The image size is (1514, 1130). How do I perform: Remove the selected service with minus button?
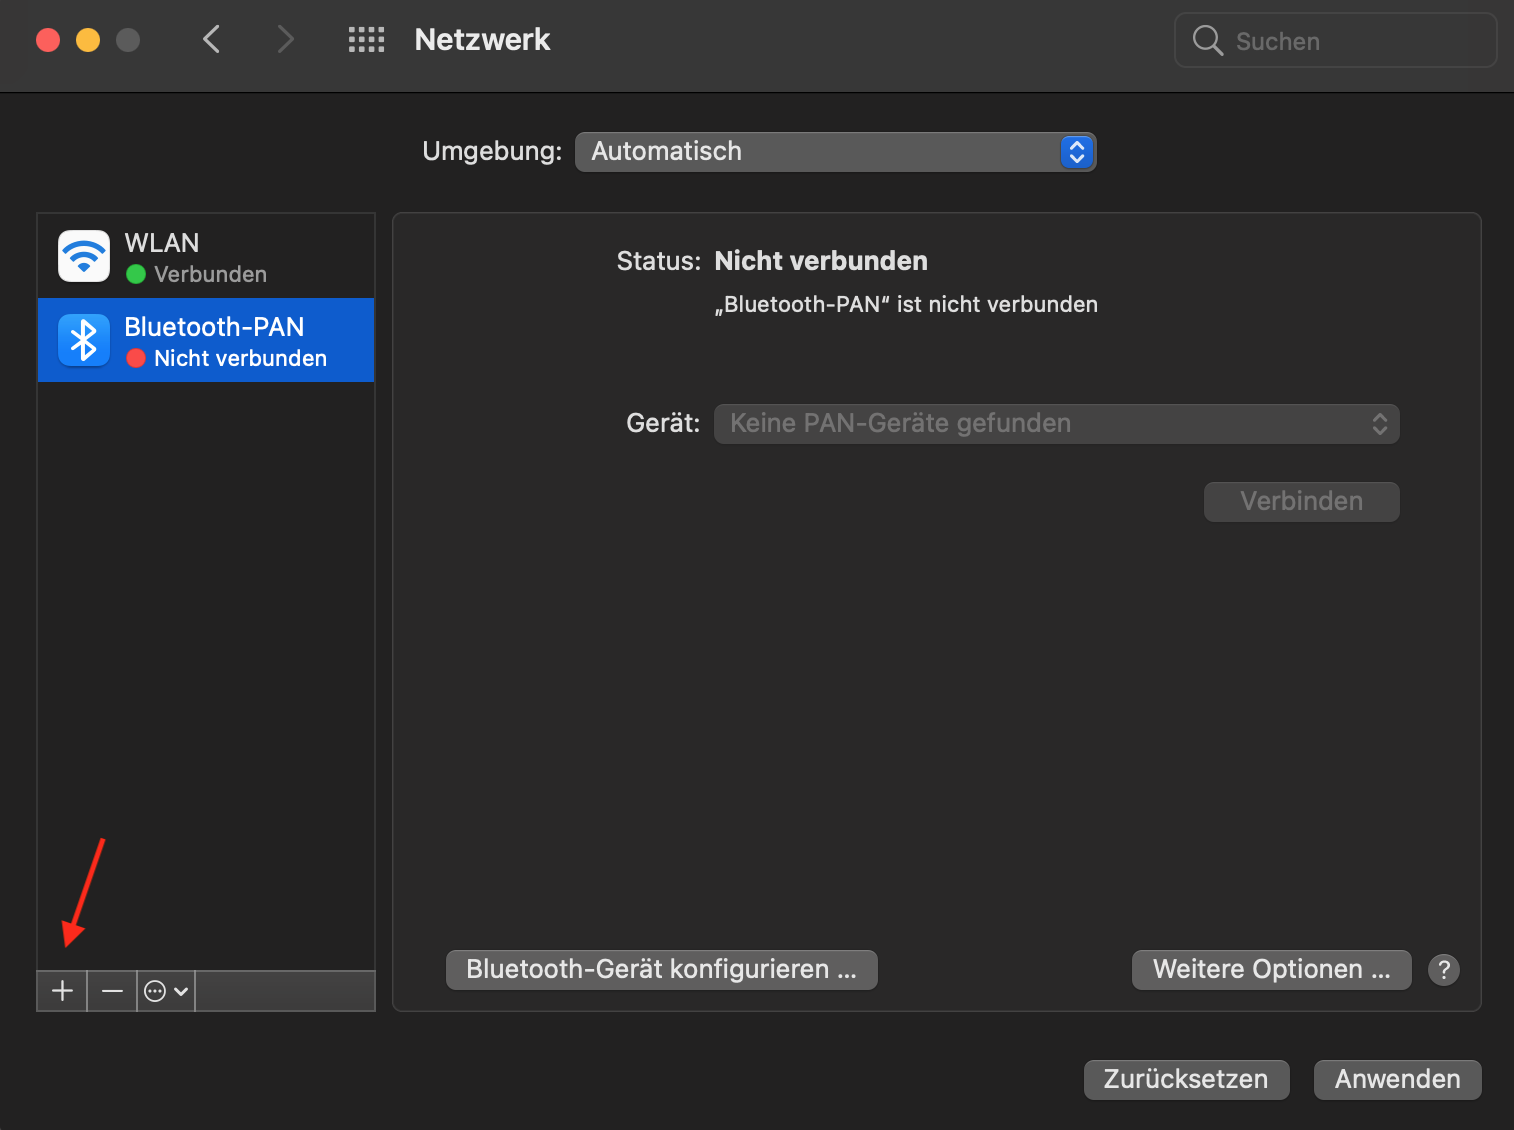[x=112, y=991]
